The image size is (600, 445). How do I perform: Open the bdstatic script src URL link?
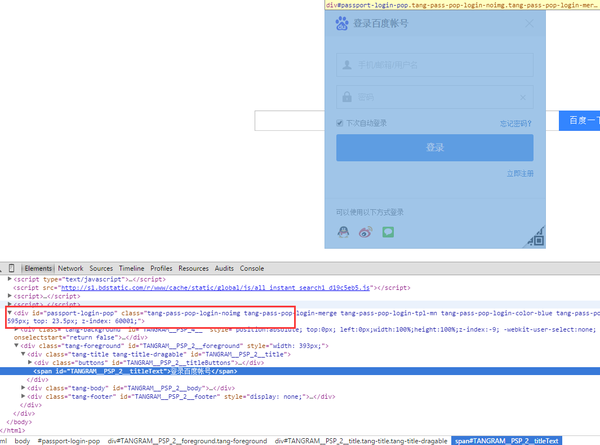point(215,287)
